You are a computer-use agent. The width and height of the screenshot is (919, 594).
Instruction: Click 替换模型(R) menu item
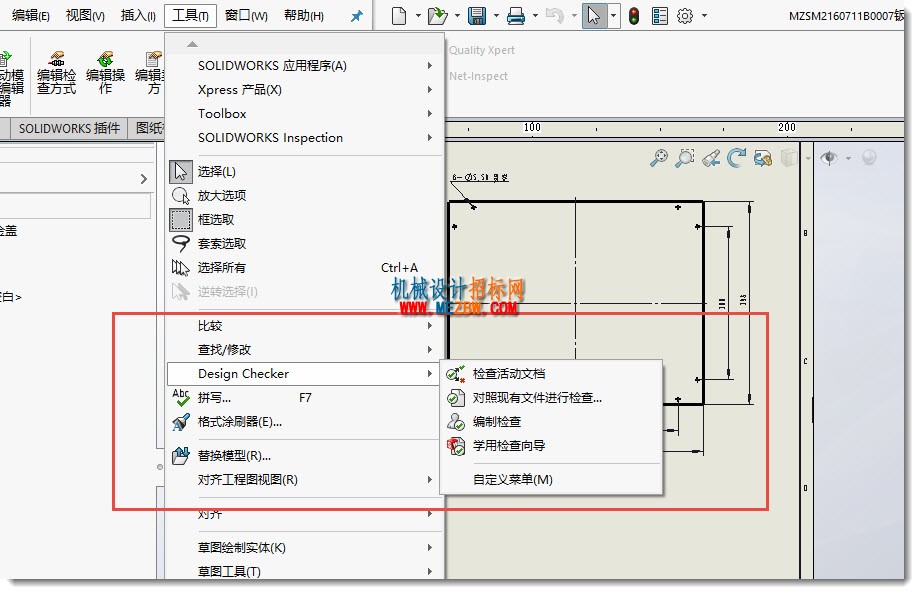pos(304,455)
